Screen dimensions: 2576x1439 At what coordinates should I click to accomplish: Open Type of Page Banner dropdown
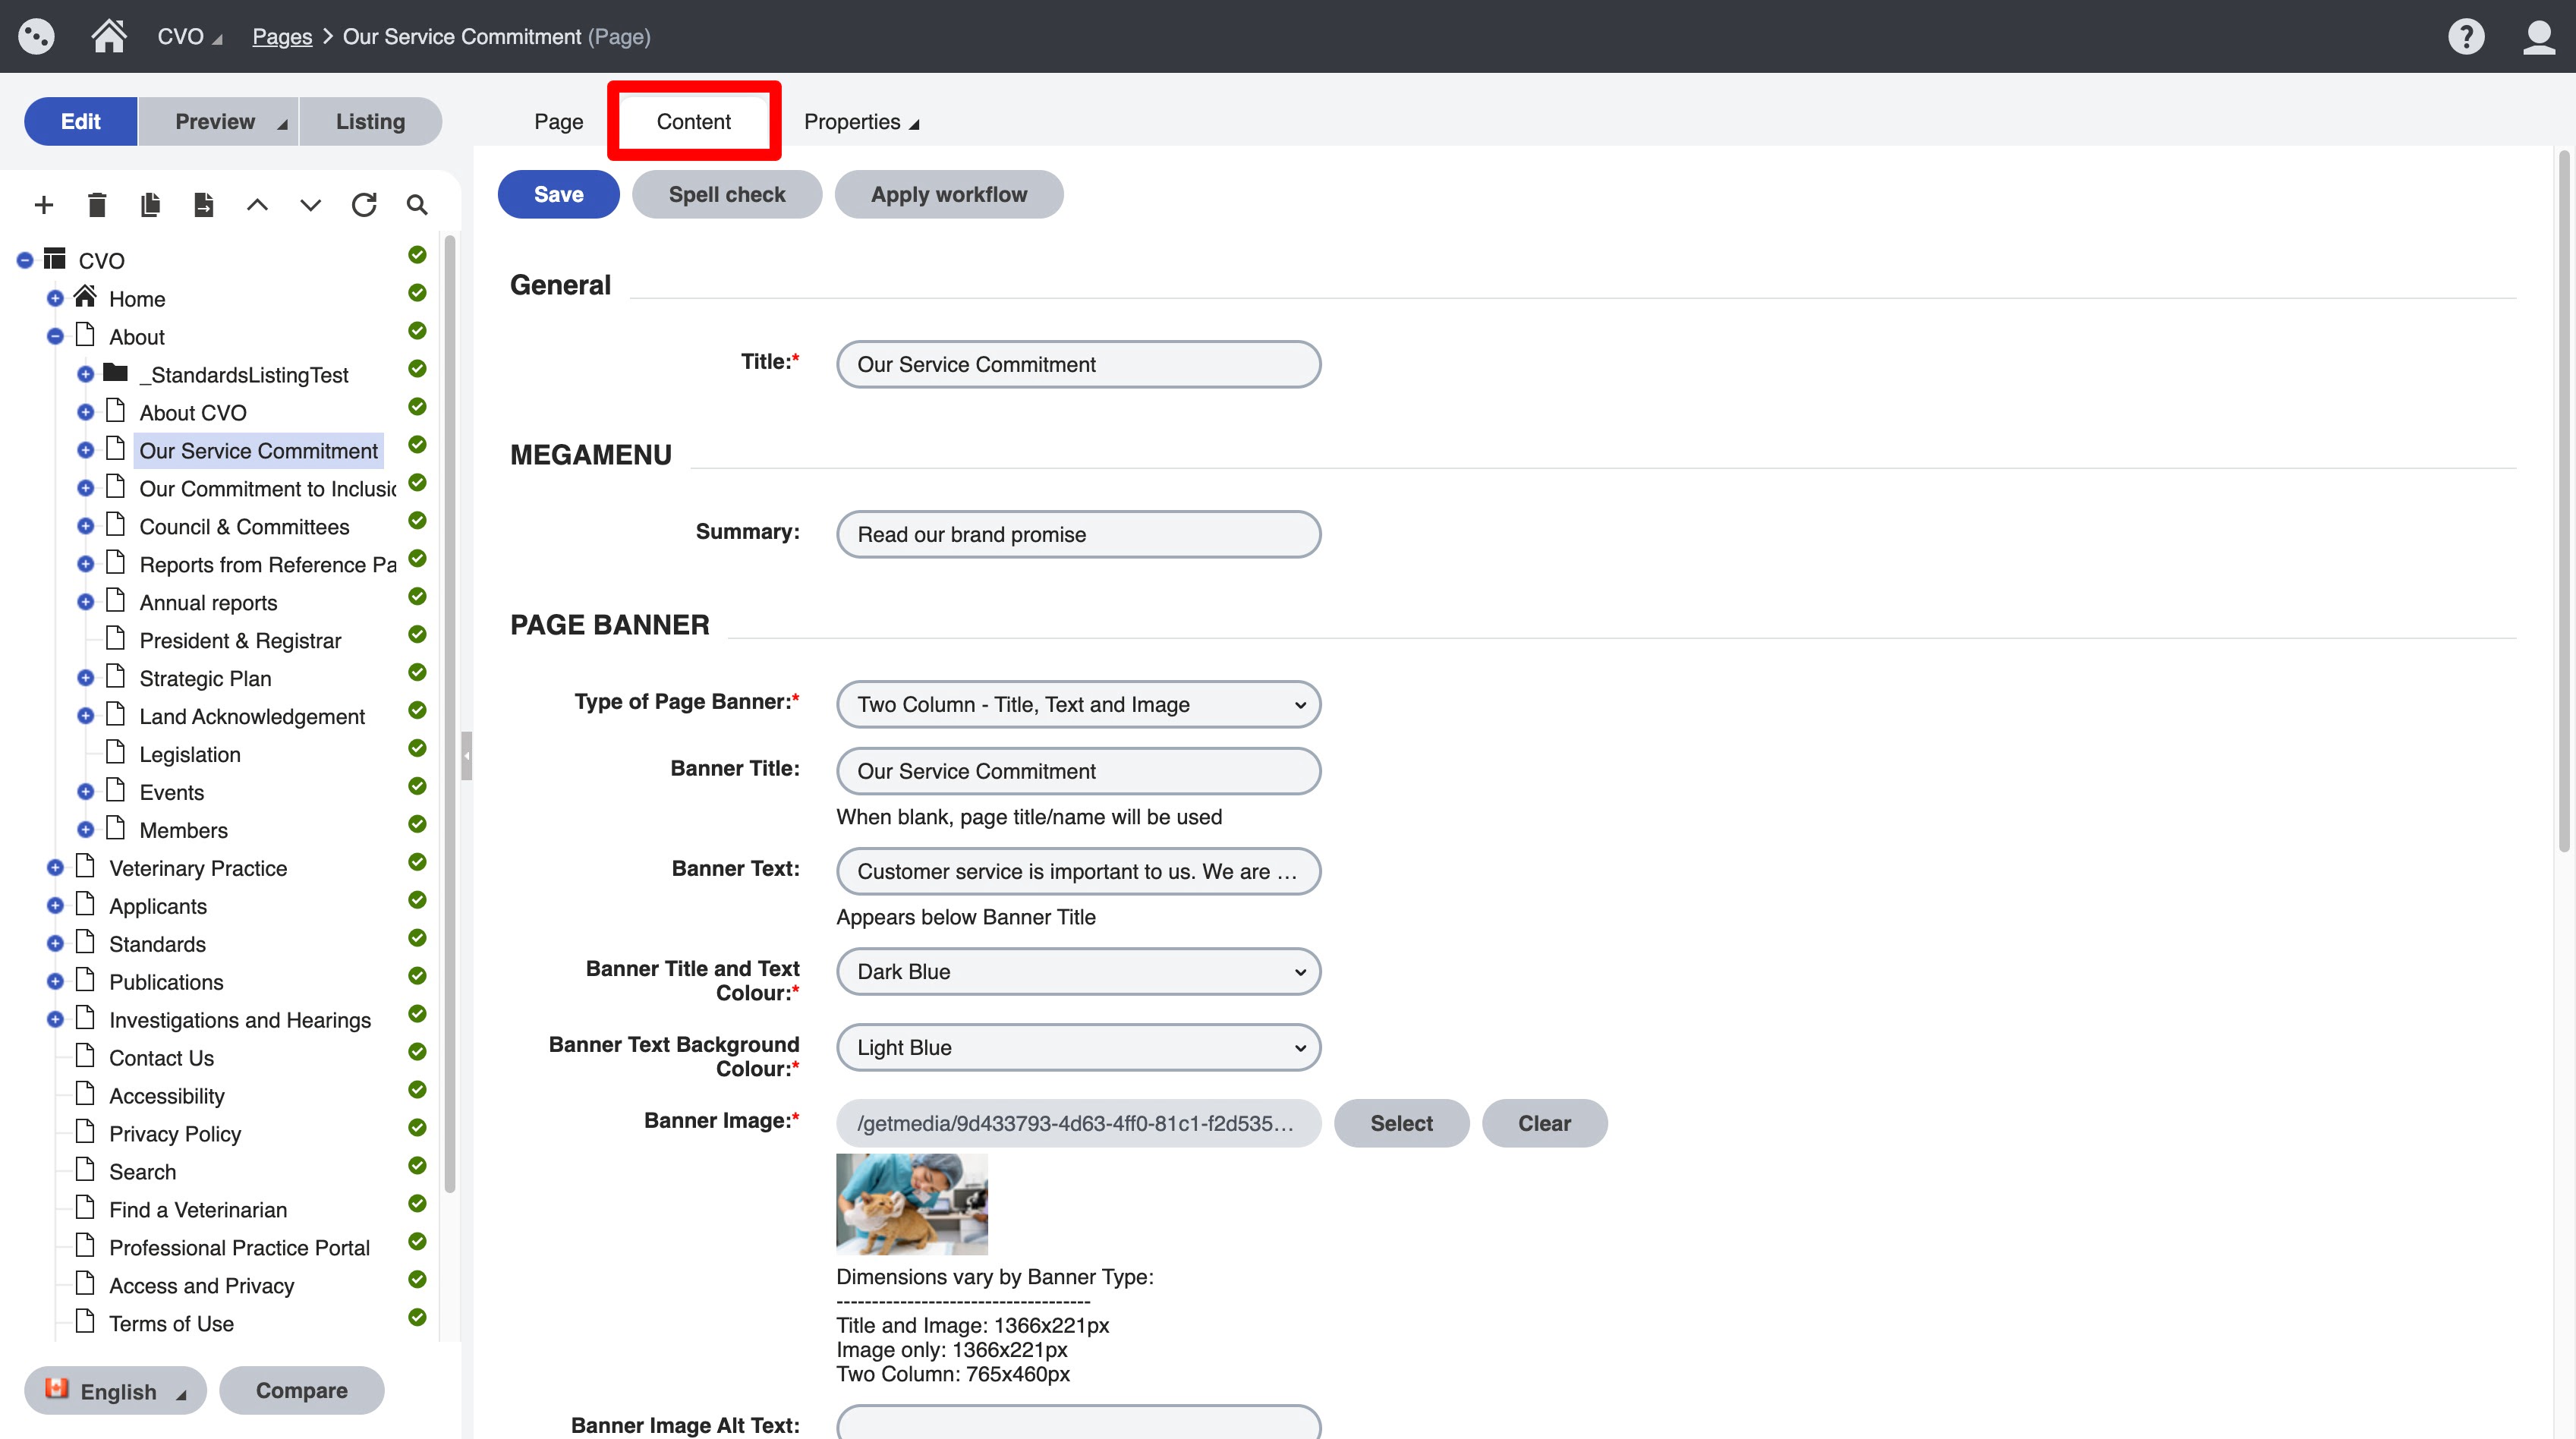(x=1078, y=705)
